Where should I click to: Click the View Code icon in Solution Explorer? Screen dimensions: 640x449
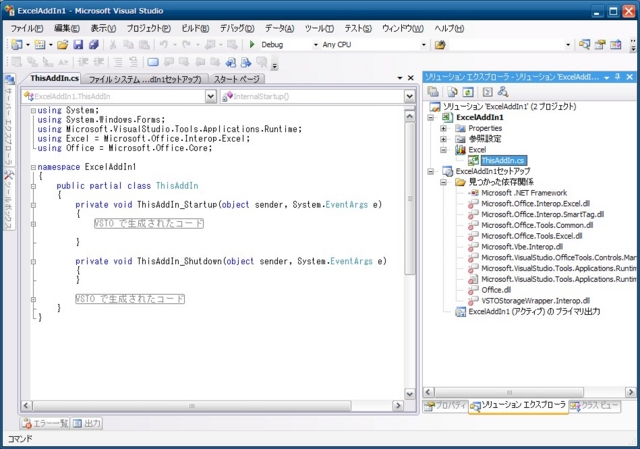(487, 92)
